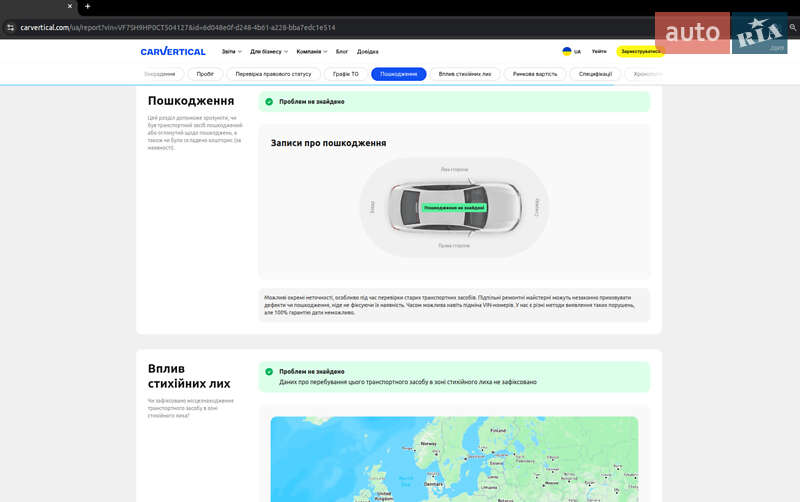Open the Блог page link
800x502 pixels.
click(342, 52)
